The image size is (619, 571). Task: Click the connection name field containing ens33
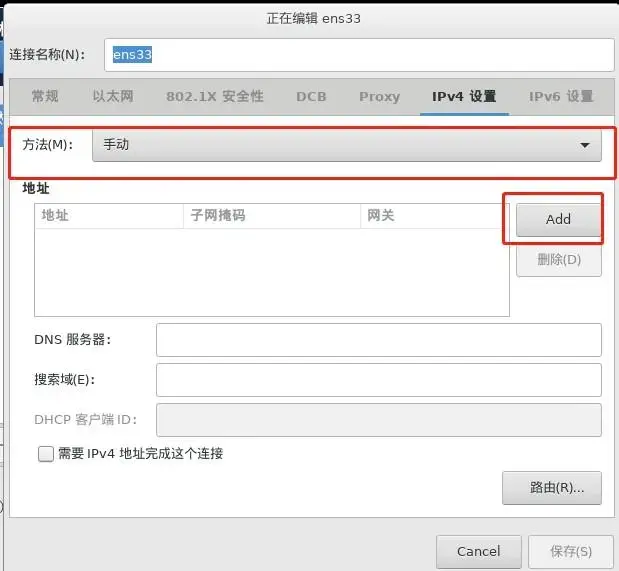pos(359,55)
